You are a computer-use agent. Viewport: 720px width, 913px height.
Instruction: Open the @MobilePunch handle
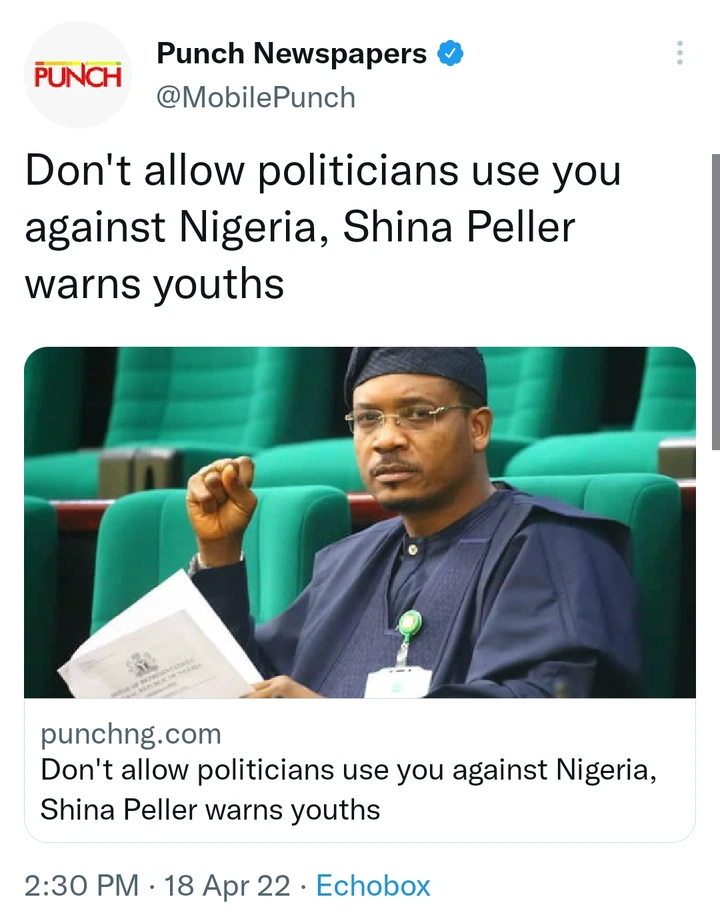(x=256, y=97)
